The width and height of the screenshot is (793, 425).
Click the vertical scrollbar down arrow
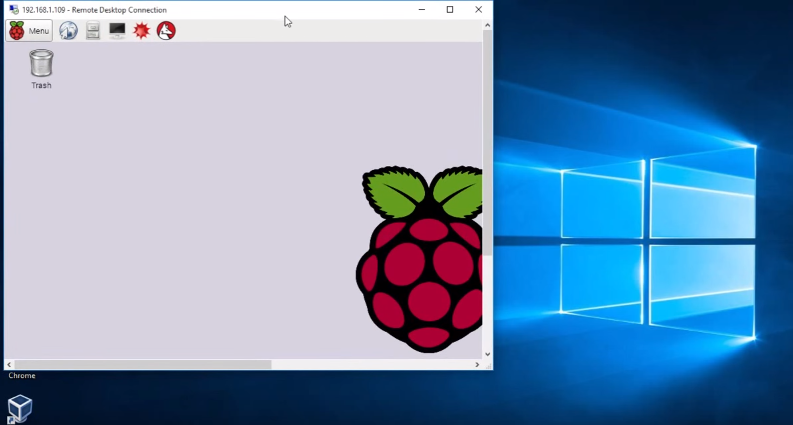[488, 355]
